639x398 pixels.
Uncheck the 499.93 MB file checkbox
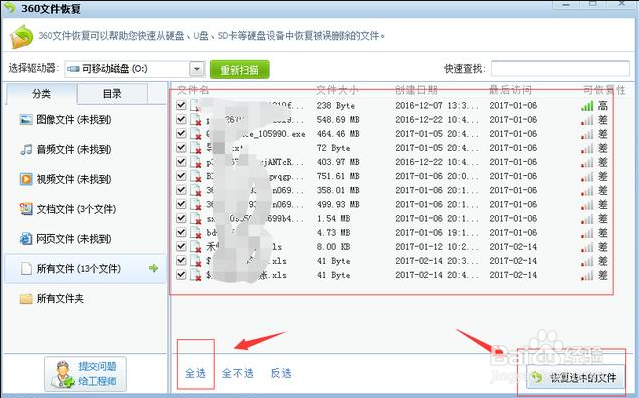coord(181,204)
